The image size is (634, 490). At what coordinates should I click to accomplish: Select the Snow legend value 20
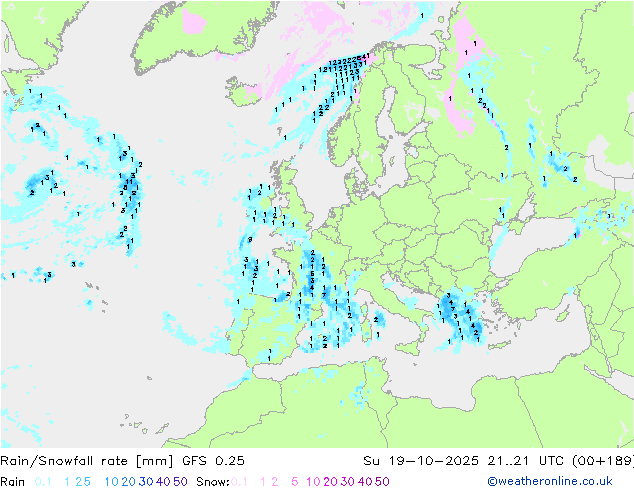(330, 482)
